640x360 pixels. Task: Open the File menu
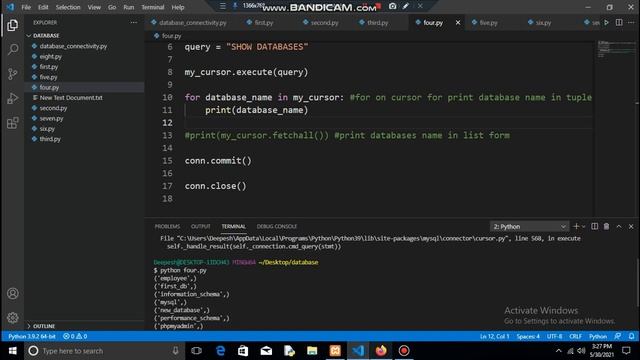pos(26,7)
